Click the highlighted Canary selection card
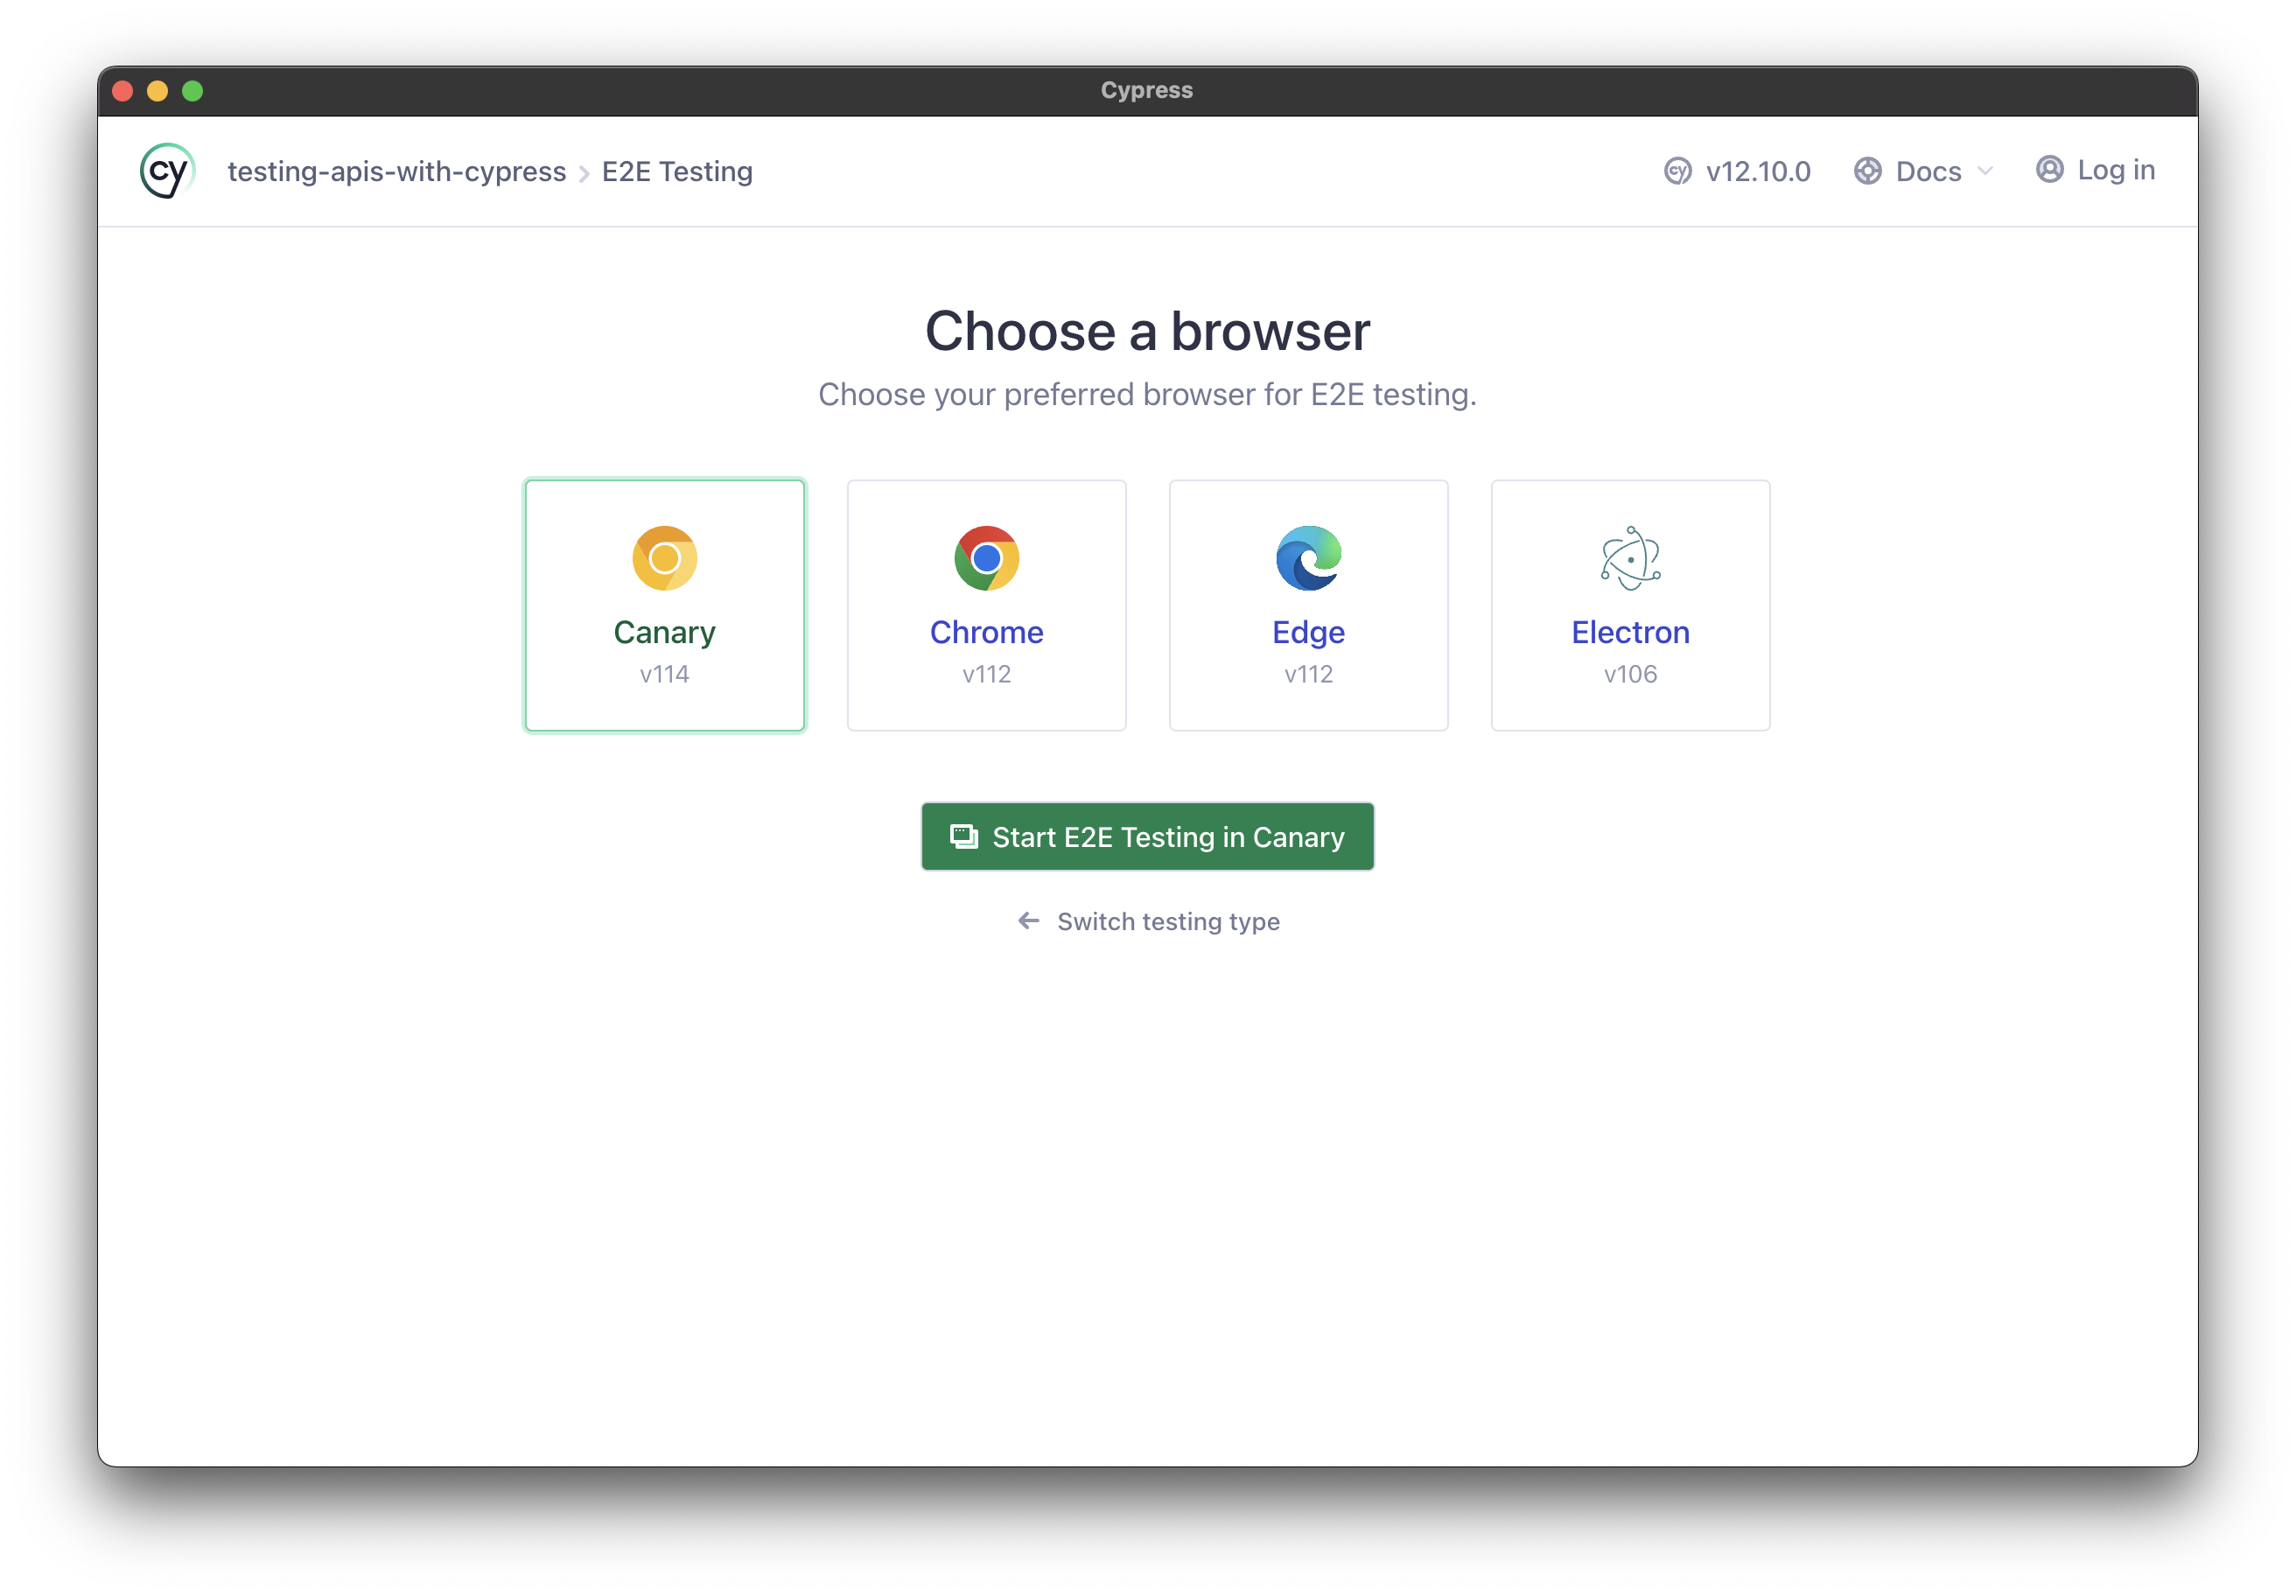 point(664,605)
